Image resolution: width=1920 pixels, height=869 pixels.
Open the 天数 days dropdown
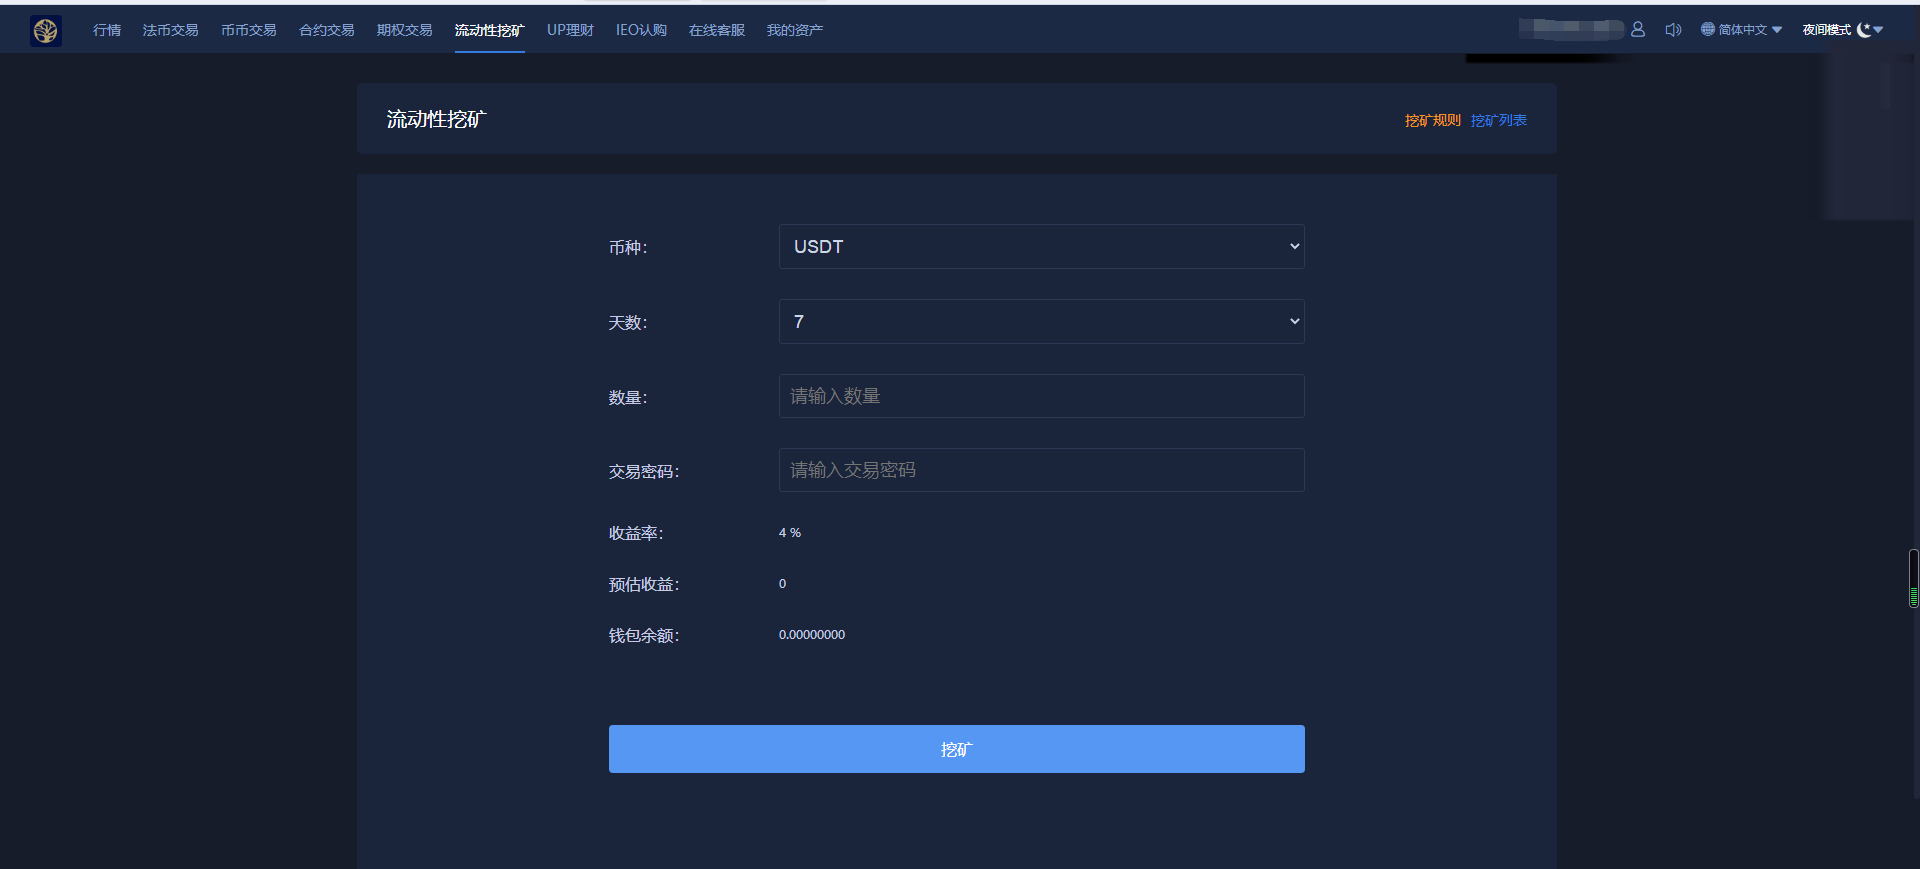(1041, 322)
